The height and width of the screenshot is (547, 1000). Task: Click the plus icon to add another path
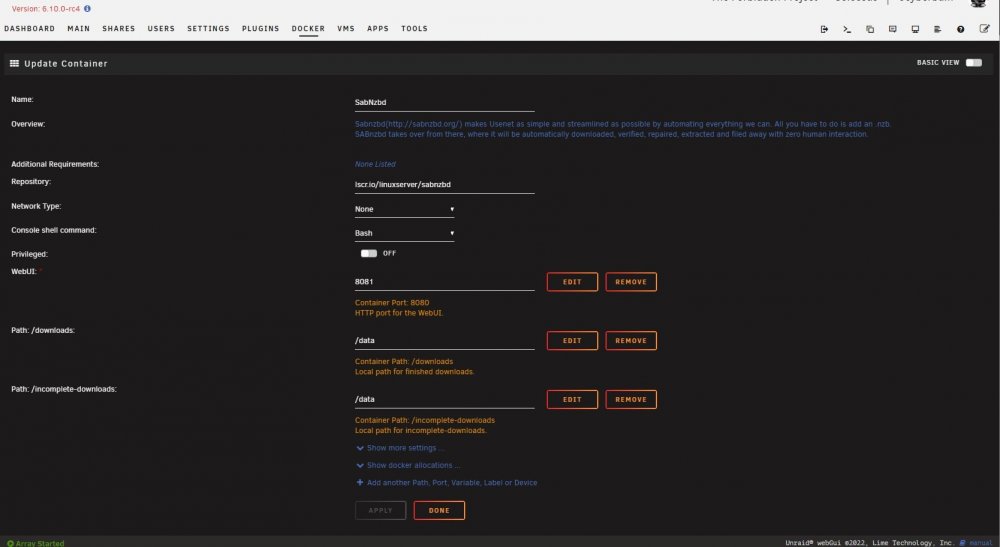[x=360, y=483]
